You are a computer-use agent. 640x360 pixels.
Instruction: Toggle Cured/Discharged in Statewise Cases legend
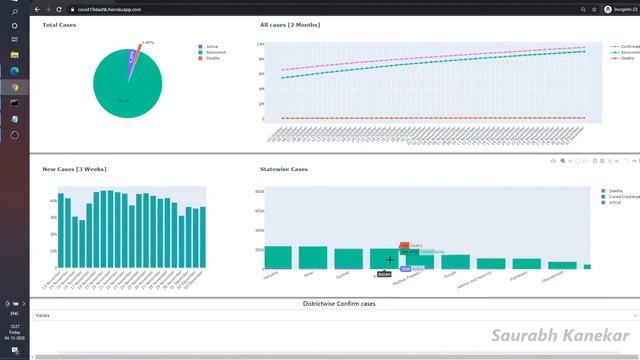620,196
